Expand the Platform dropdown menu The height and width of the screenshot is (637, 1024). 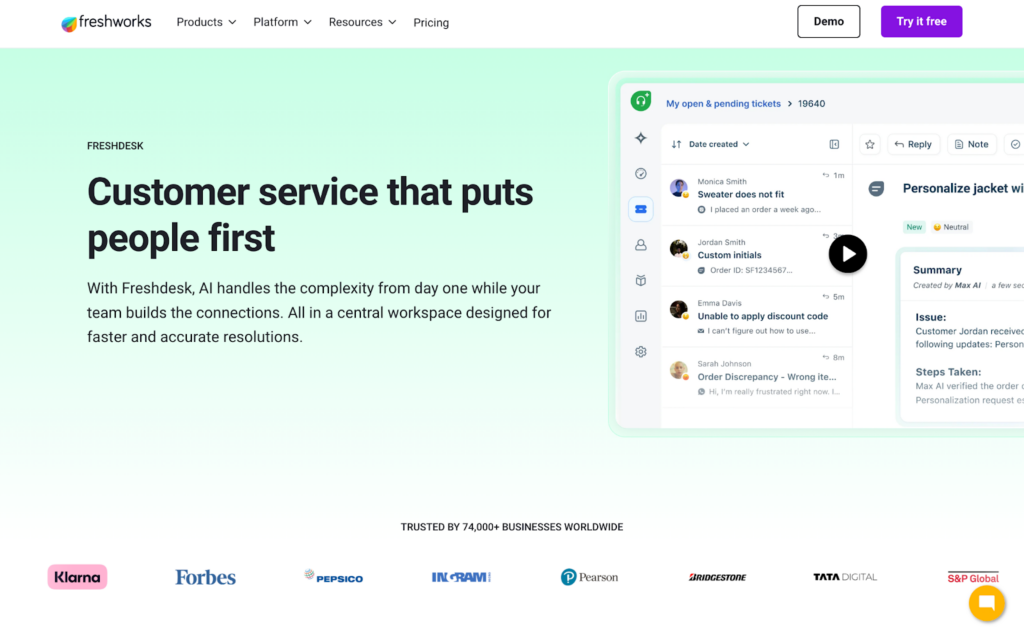coord(282,22)
